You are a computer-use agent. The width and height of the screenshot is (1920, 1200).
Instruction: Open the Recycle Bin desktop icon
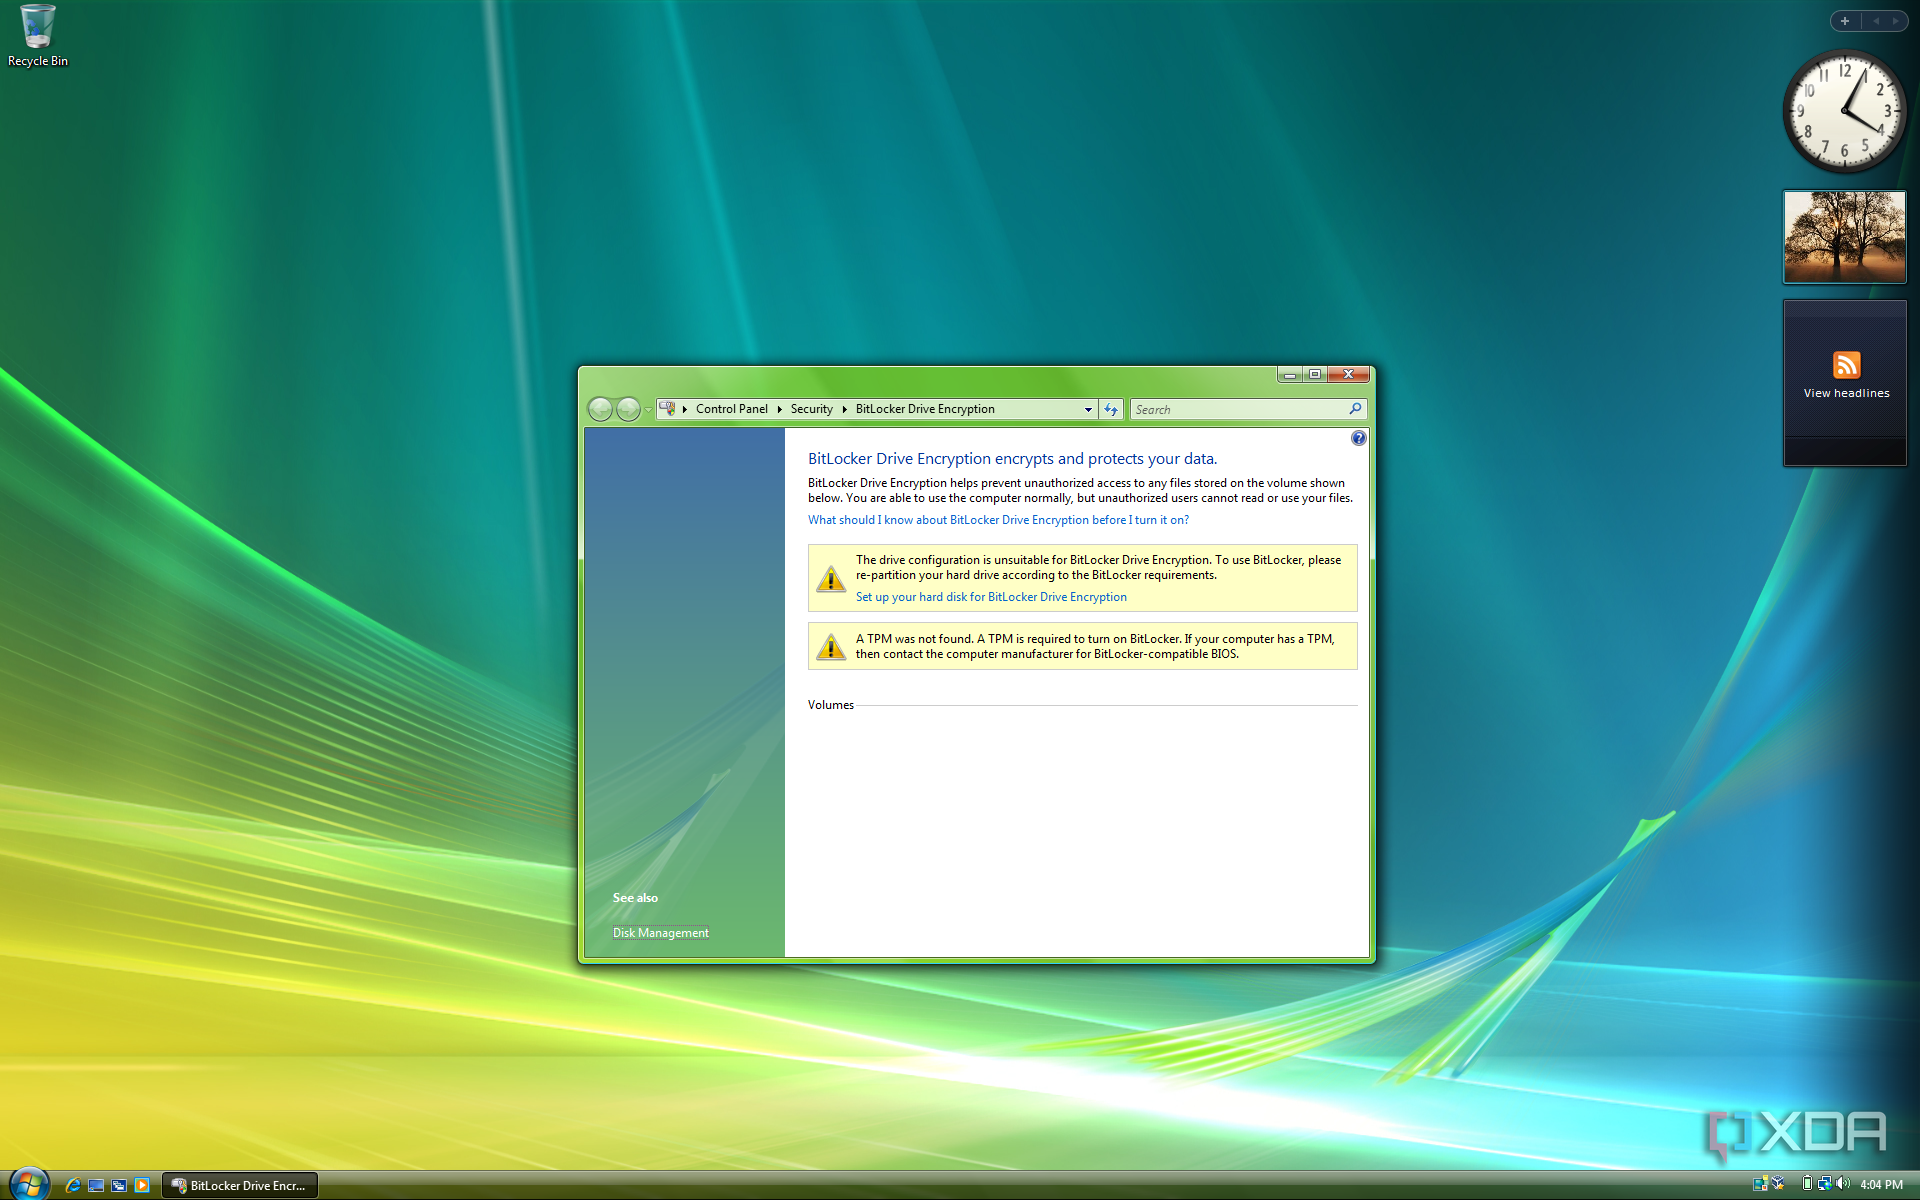click(x=38, y=36)
